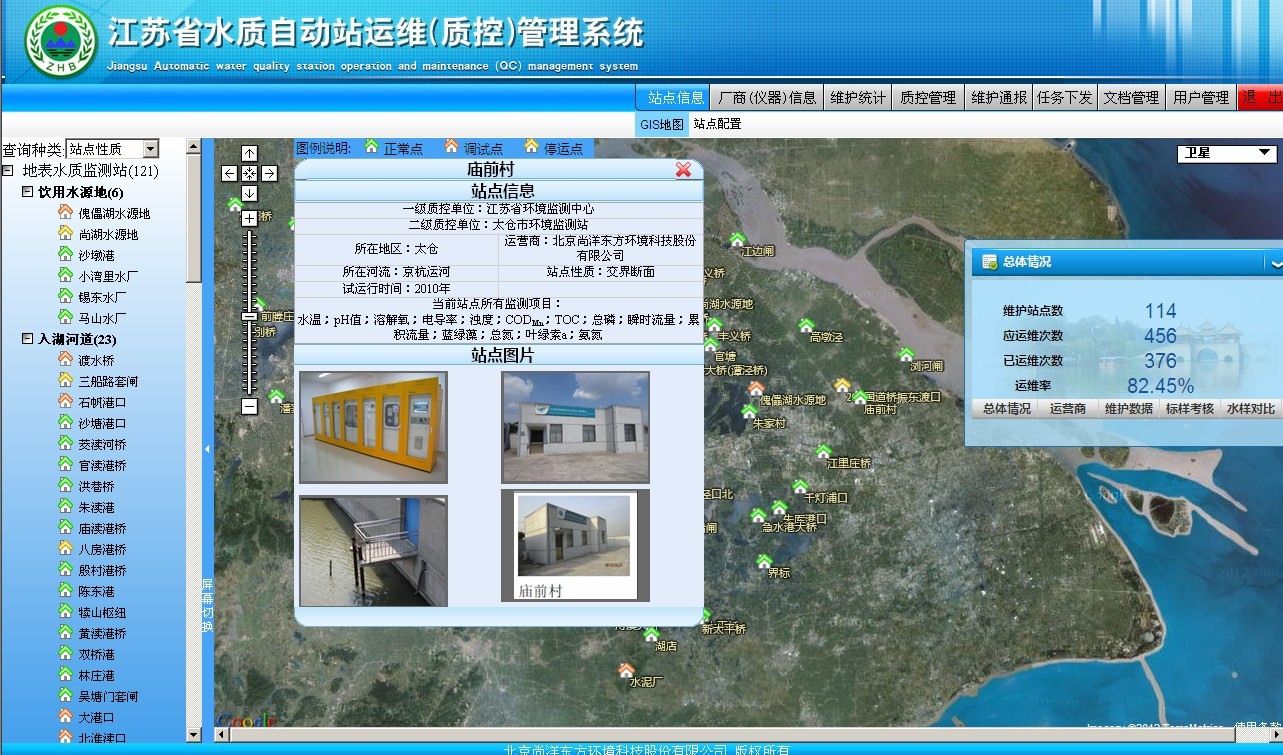
Task: Open the 查询种类 station type dropdown
Action: 150,149
